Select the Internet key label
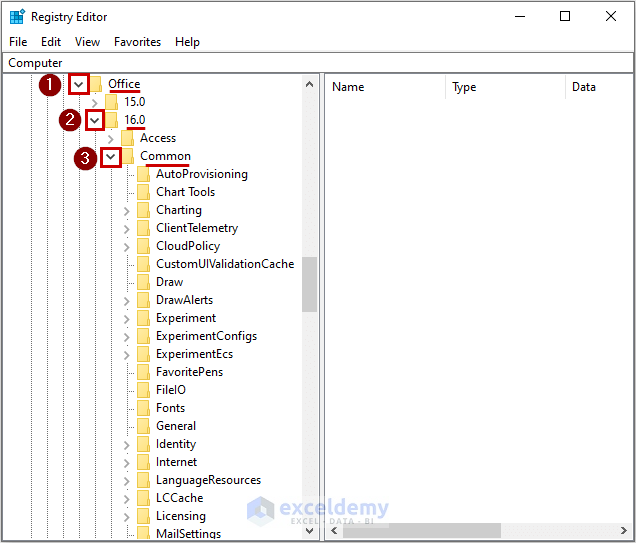636x543 pixels. [176, 462]
